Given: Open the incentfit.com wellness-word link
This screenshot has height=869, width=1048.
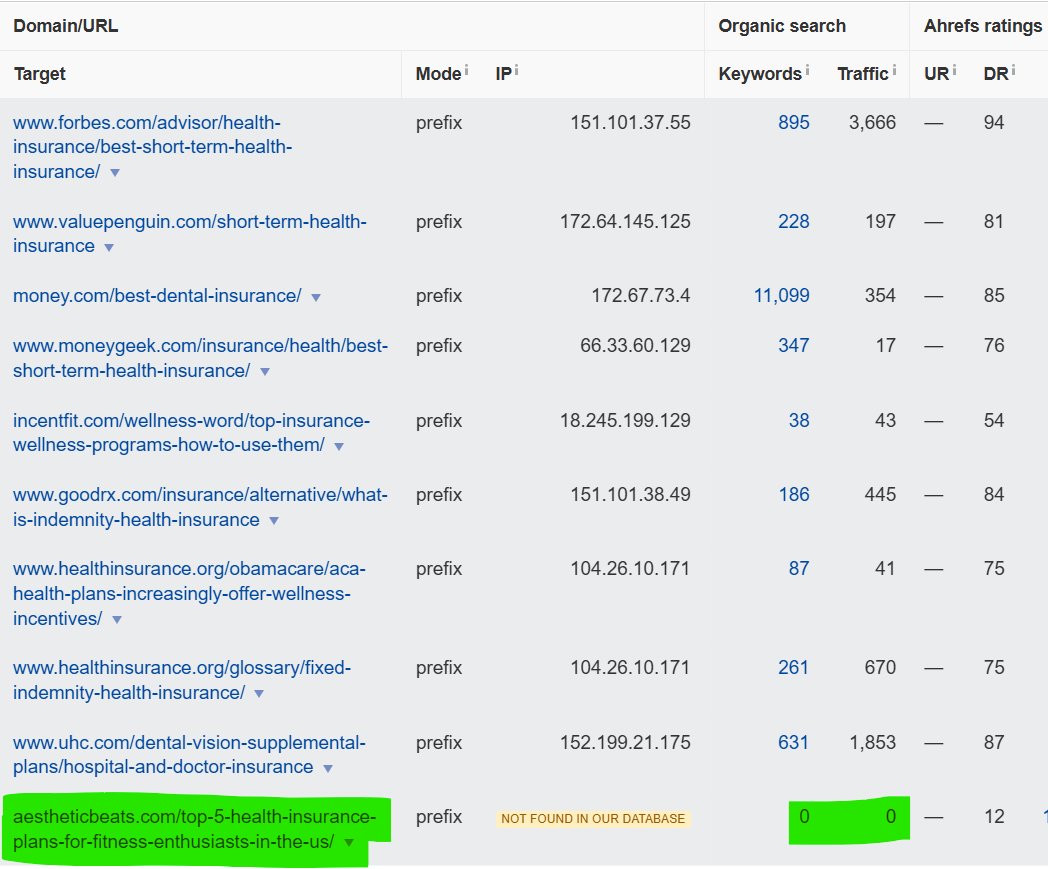Looking at the screenshot, I should coord(191,432).
